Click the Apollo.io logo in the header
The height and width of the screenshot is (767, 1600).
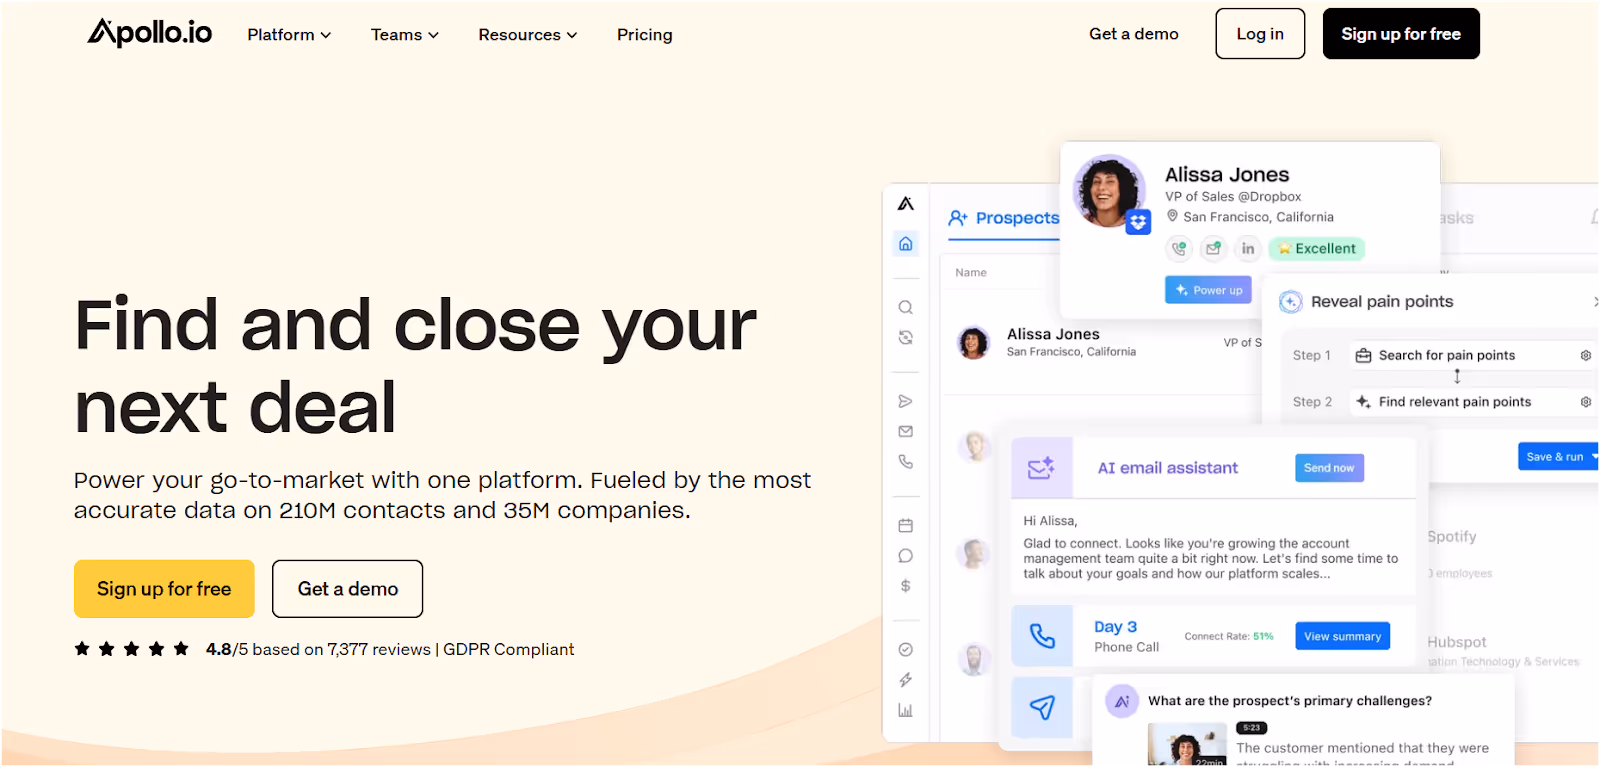tap(150, 33)
